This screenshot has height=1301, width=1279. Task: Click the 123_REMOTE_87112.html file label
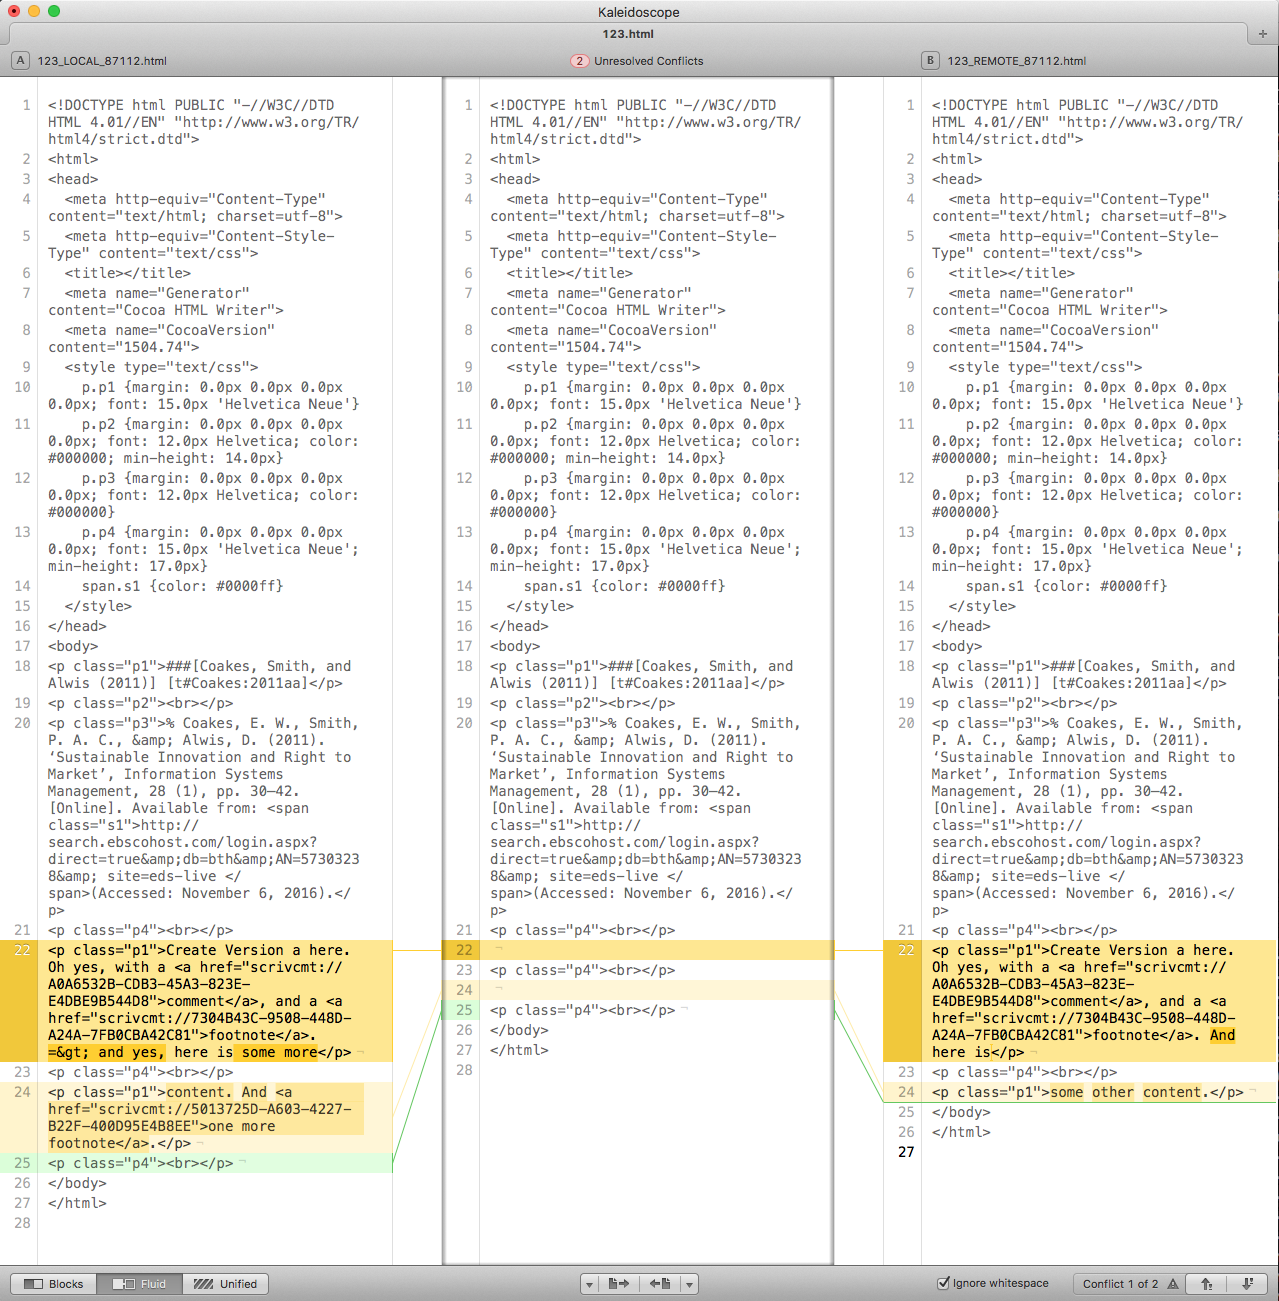[x=1016, y=61]
